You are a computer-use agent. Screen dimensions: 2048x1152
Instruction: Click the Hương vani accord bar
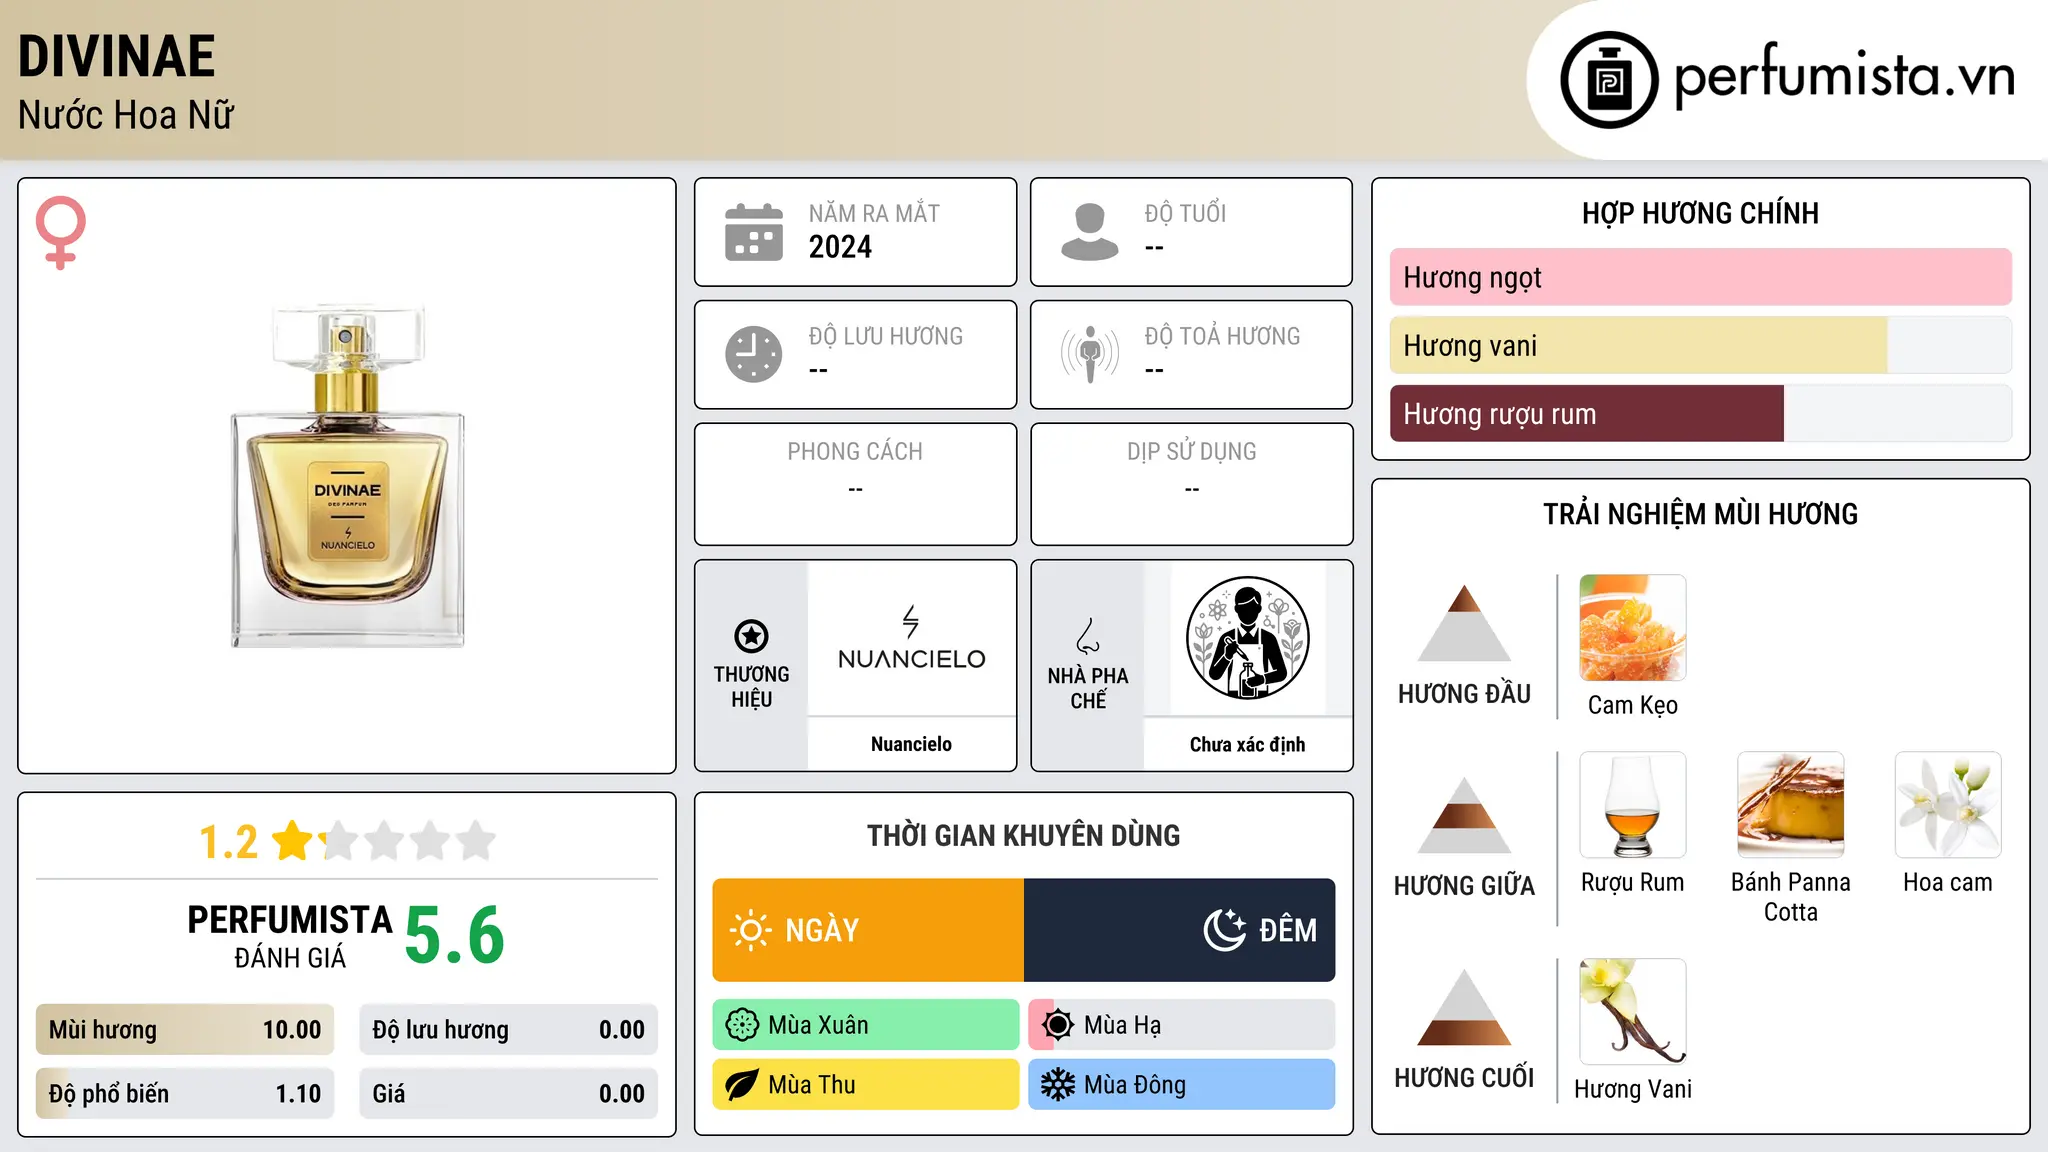click(x=1701, y=345)
